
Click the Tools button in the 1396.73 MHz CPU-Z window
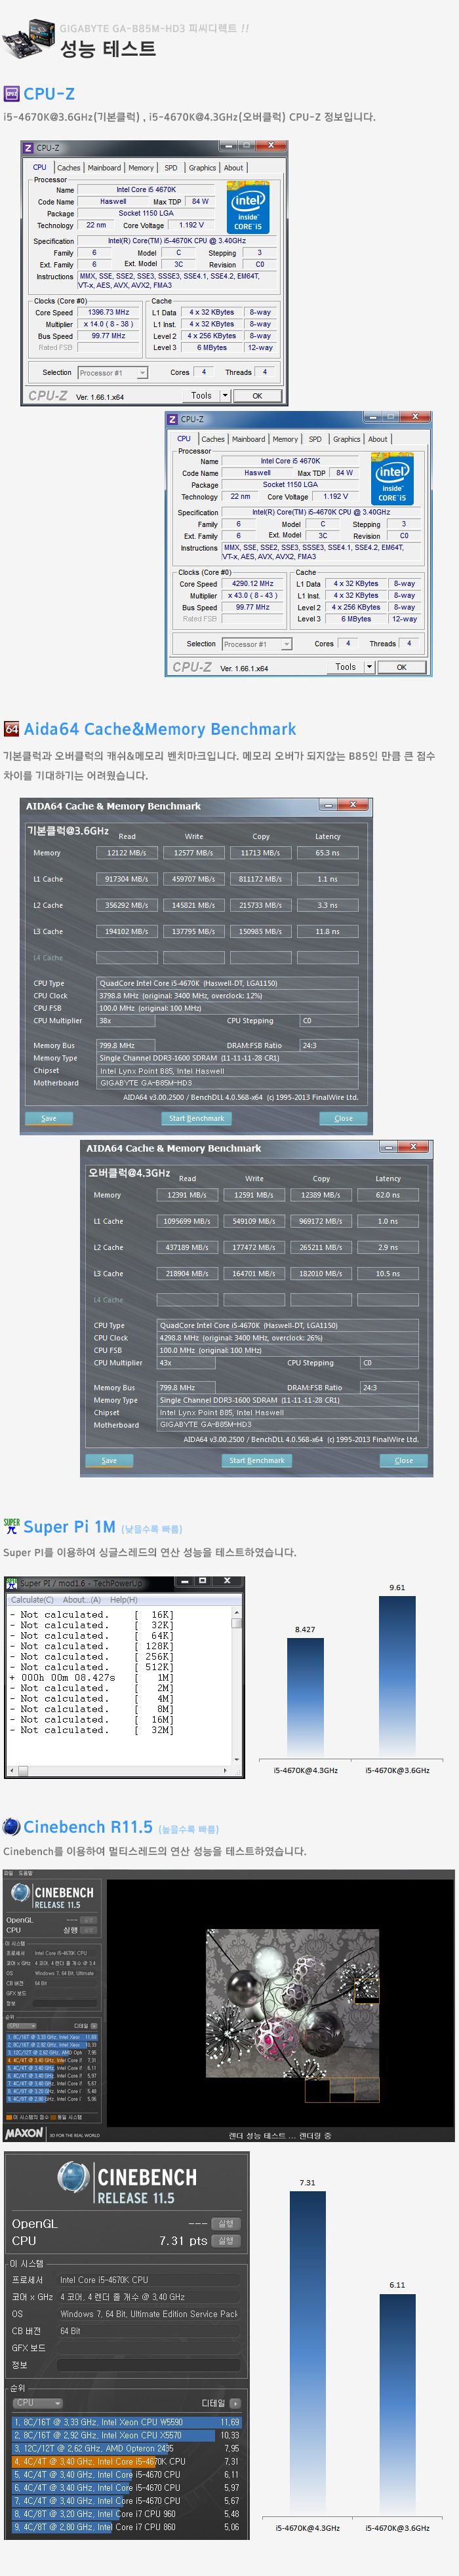(201, 396)
